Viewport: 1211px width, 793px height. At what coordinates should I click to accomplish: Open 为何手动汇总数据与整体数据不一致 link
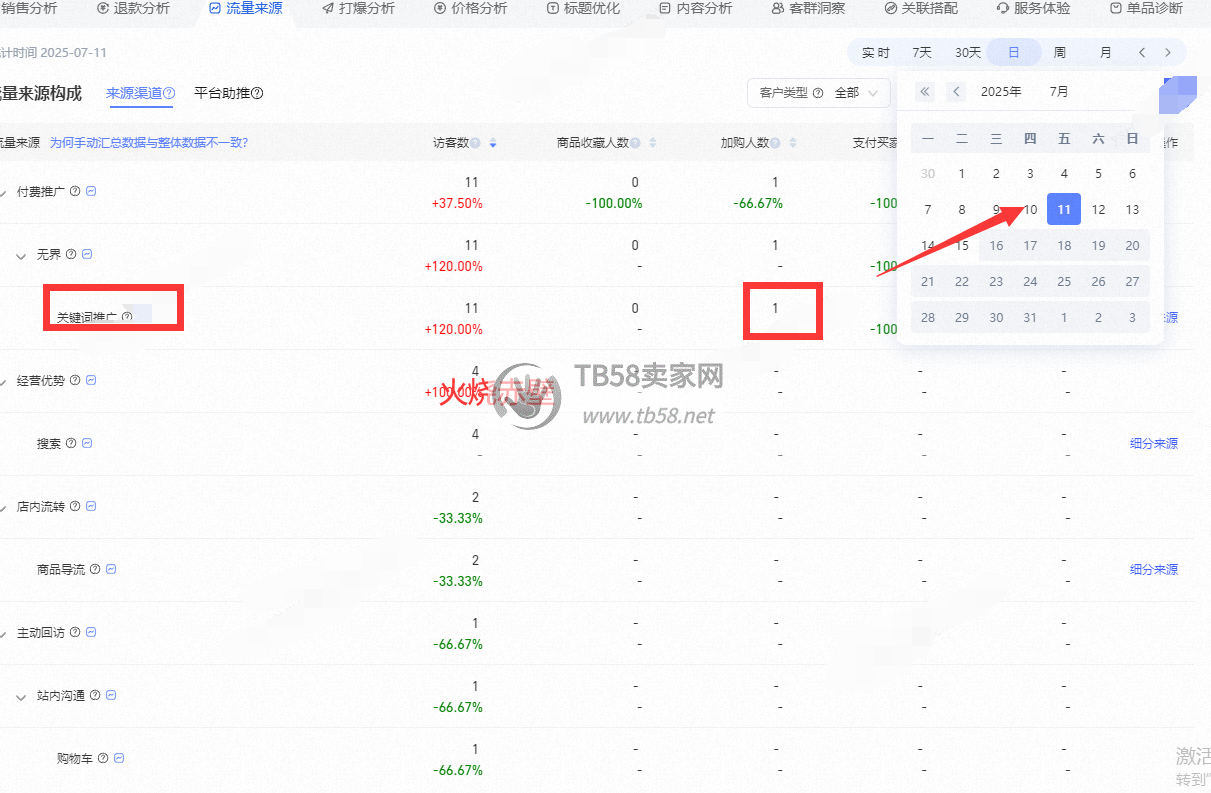(x=149, y=143)
